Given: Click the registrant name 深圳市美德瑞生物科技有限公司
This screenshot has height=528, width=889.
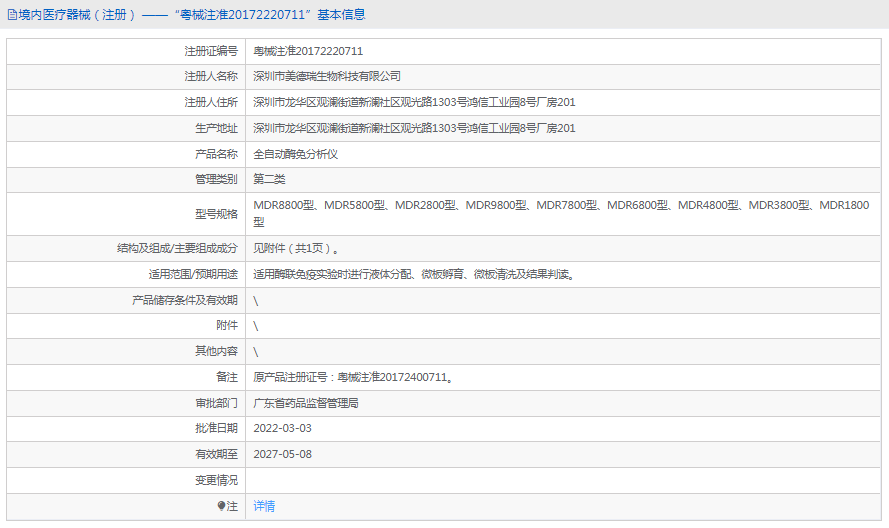Looking at the screenshot, I should tap(327, 76).
